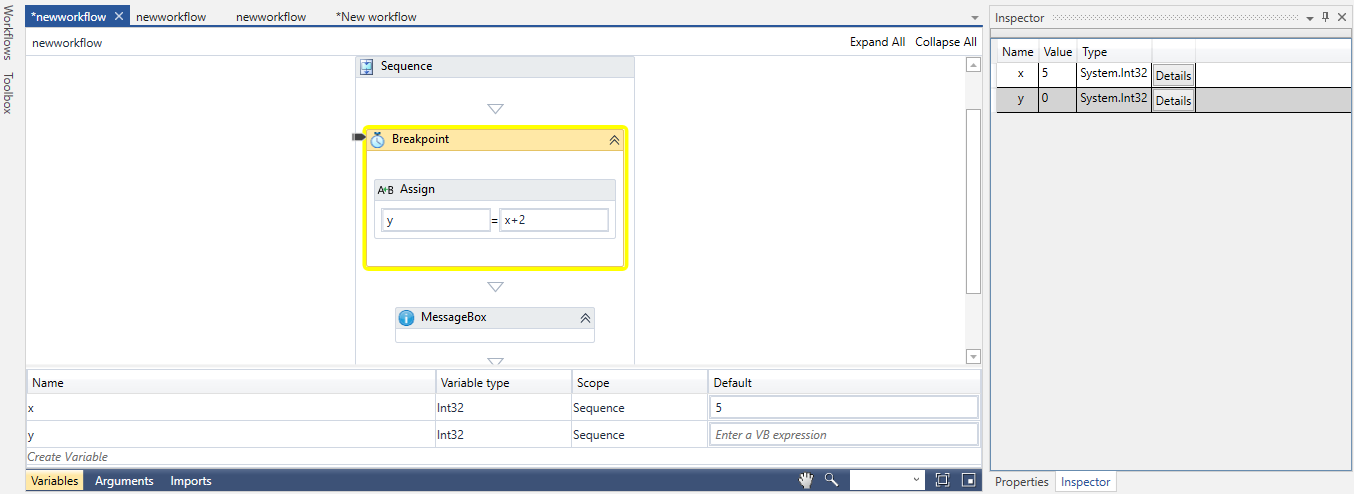The height and width of the screenshot is (494, 1354).
Task: Click the x+2 expression field in Assign
Action: point(553,220)
